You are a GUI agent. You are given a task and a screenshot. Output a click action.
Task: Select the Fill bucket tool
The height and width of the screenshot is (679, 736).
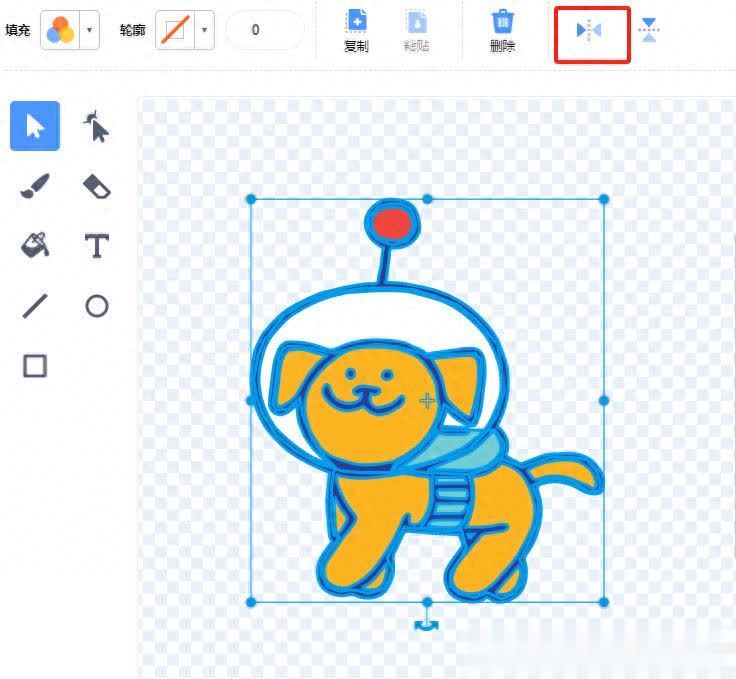(35, 245)
